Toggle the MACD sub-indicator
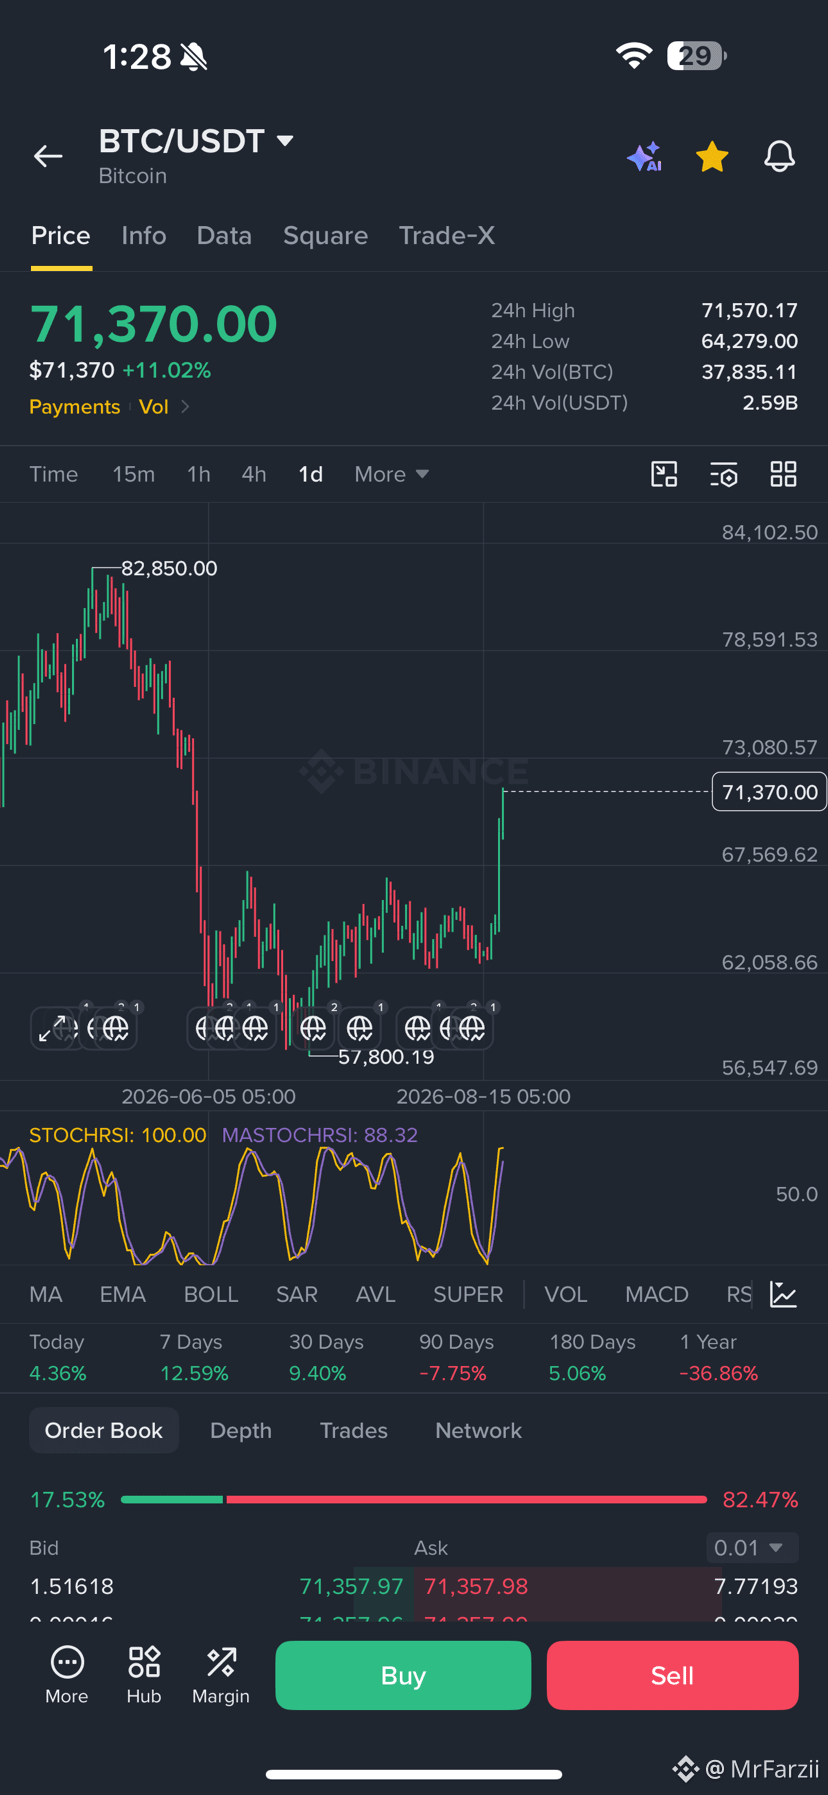The height and width of the screenshot is (1795, 828). point(657,1294)
